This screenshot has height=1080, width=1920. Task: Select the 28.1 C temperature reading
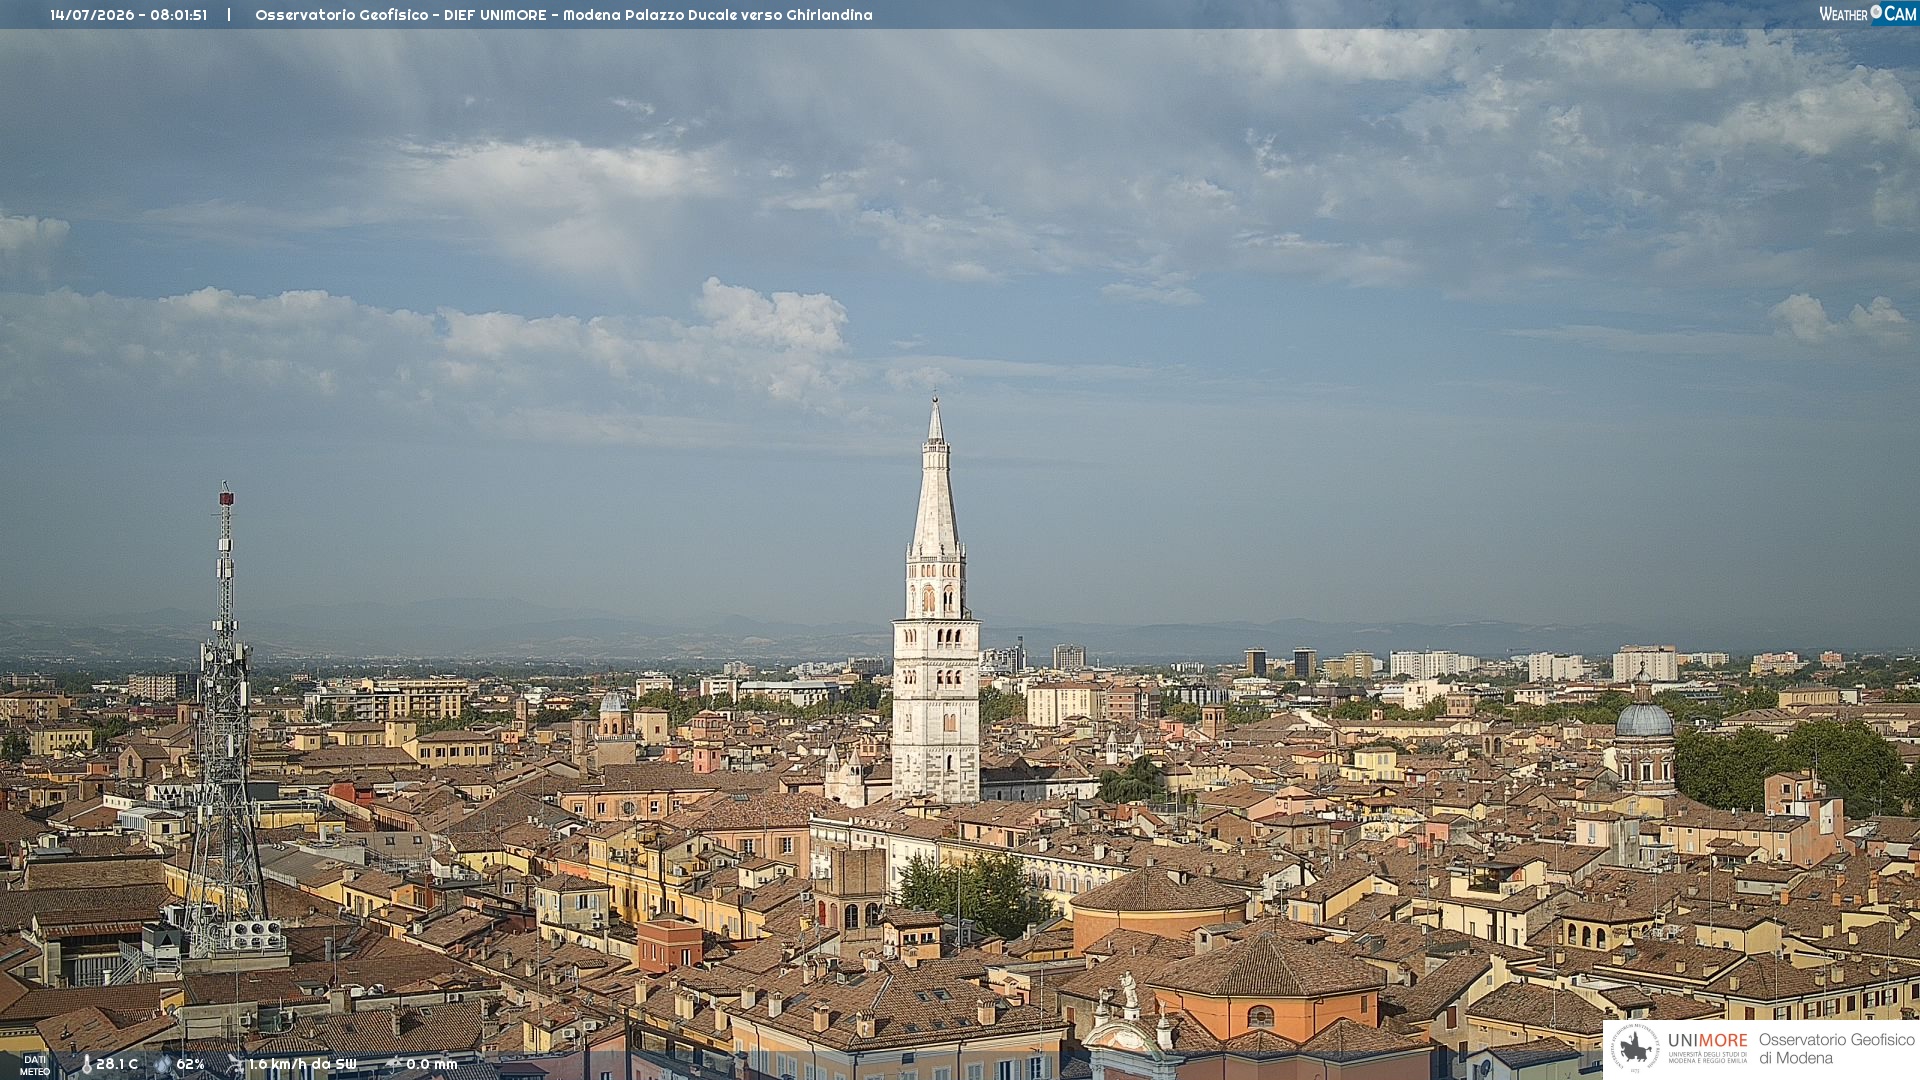(x=117, y=1064)
